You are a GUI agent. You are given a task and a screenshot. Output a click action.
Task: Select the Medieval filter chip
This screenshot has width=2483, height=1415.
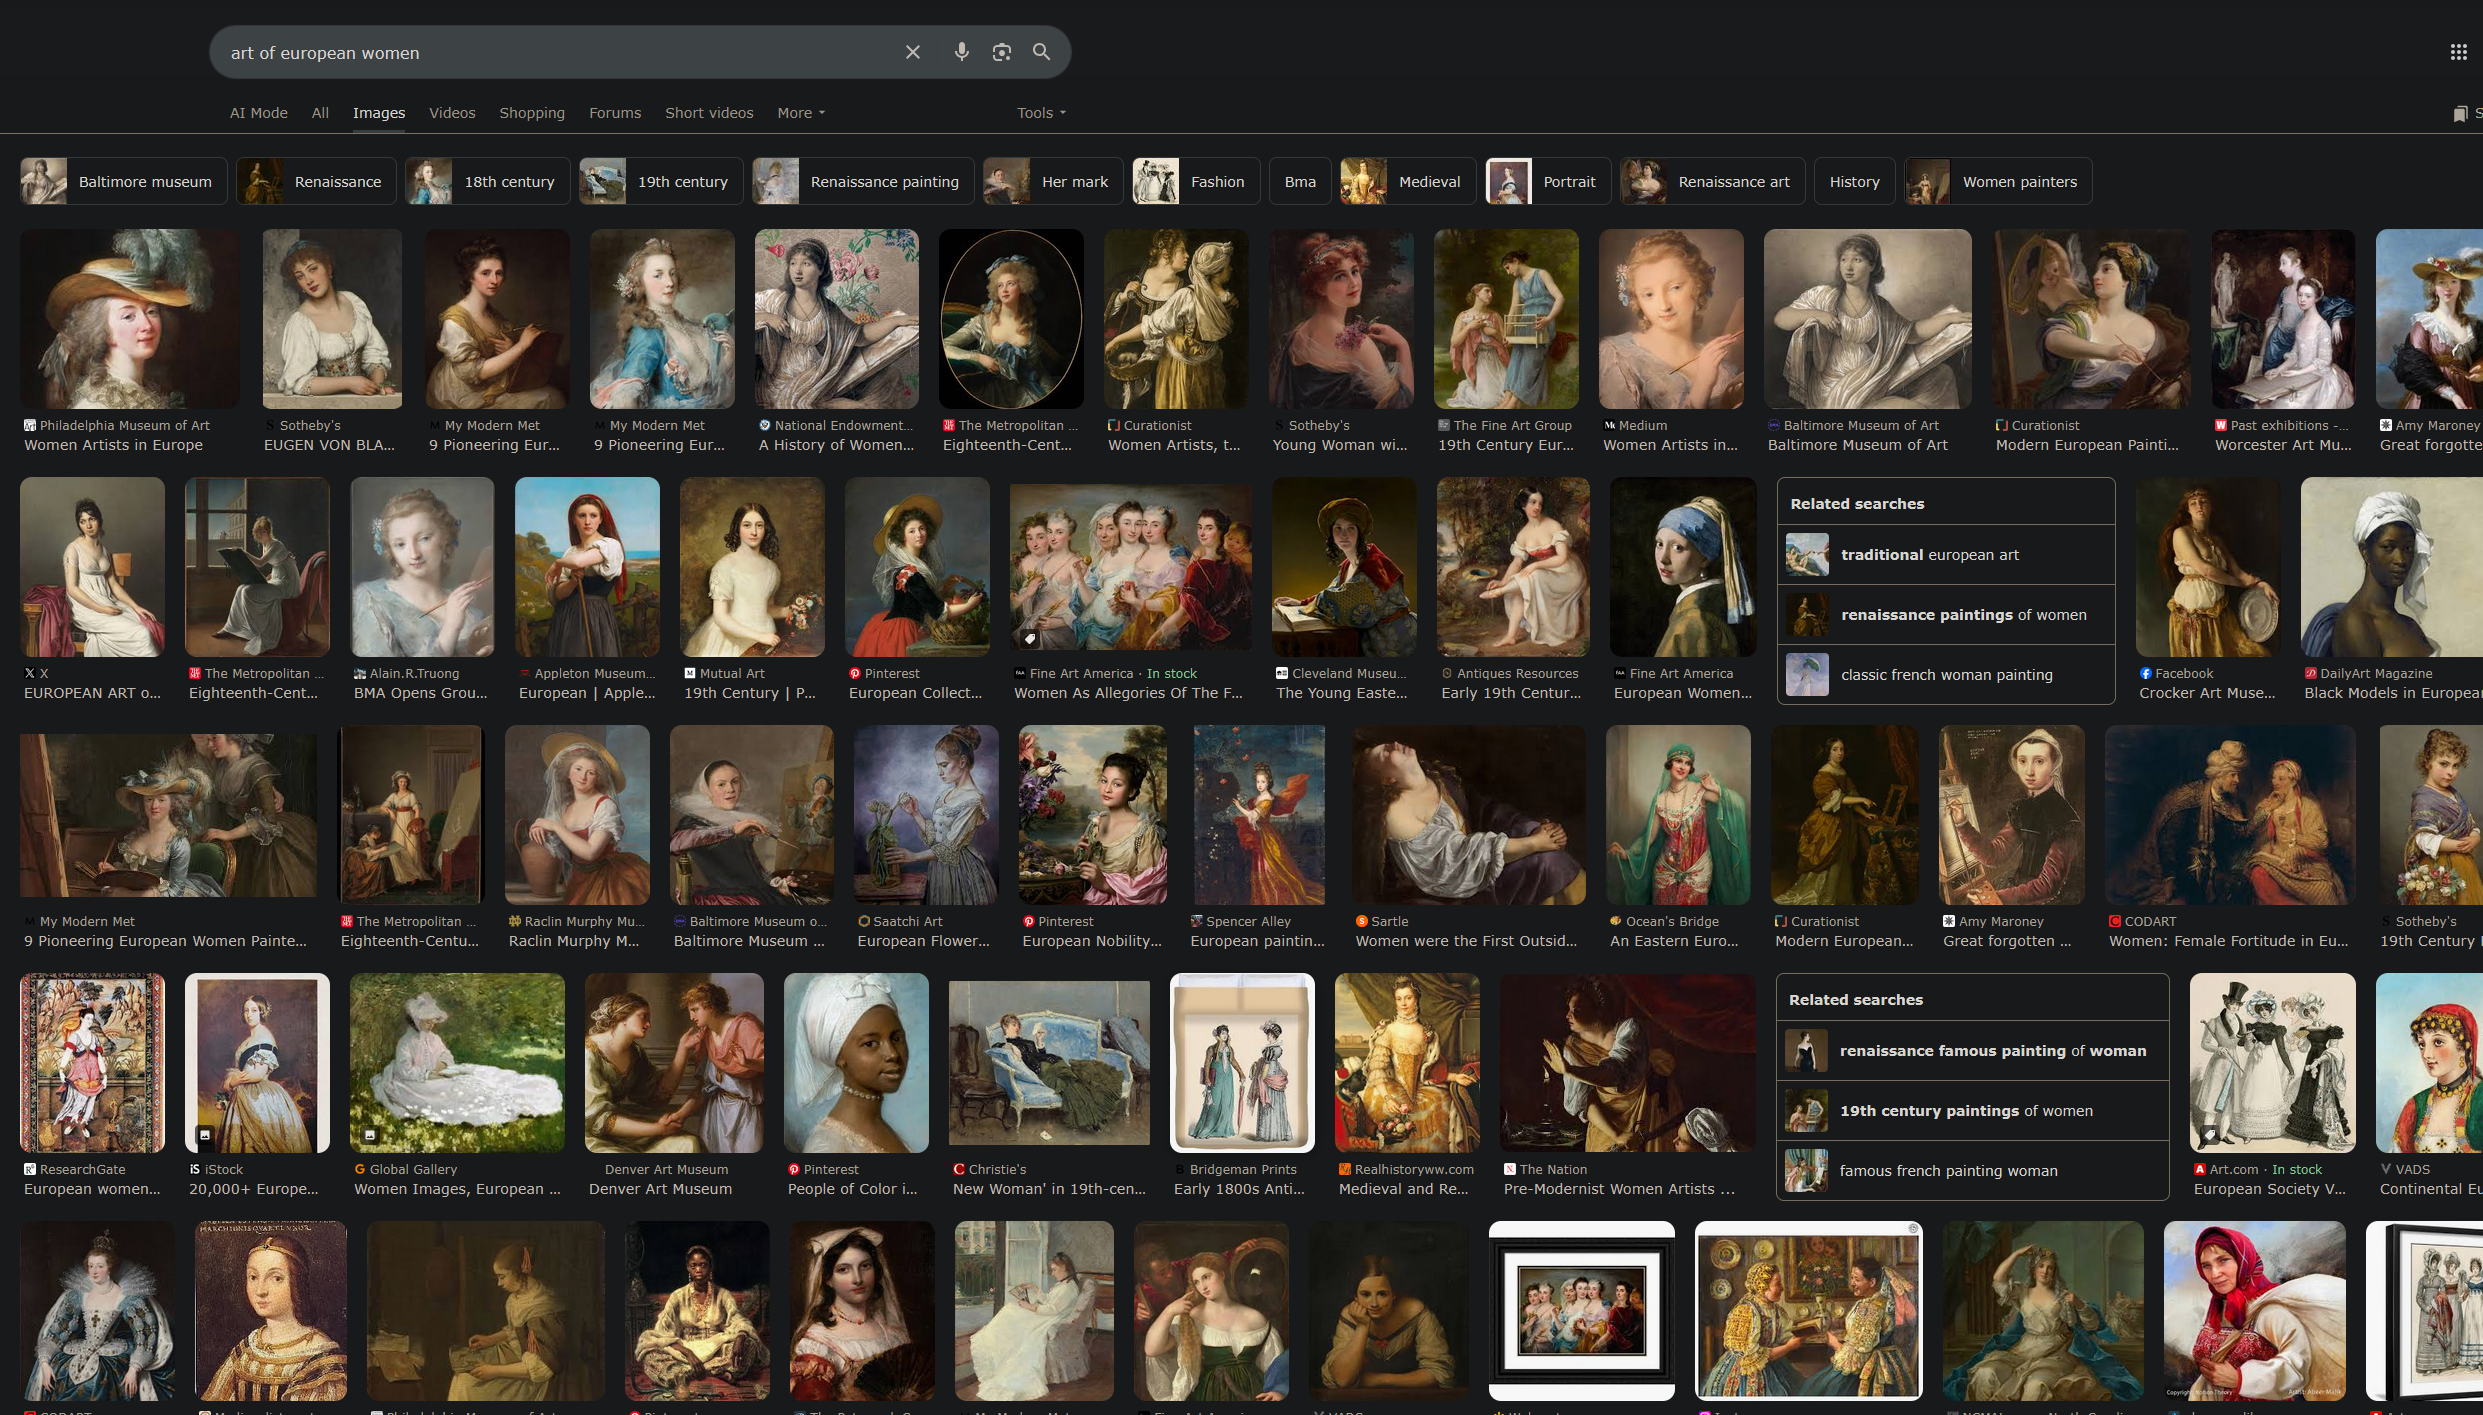[x=1408, y=182]
